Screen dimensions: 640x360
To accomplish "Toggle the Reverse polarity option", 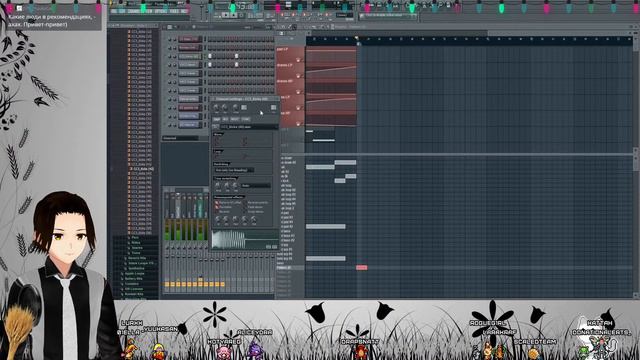I will (256, 202).
